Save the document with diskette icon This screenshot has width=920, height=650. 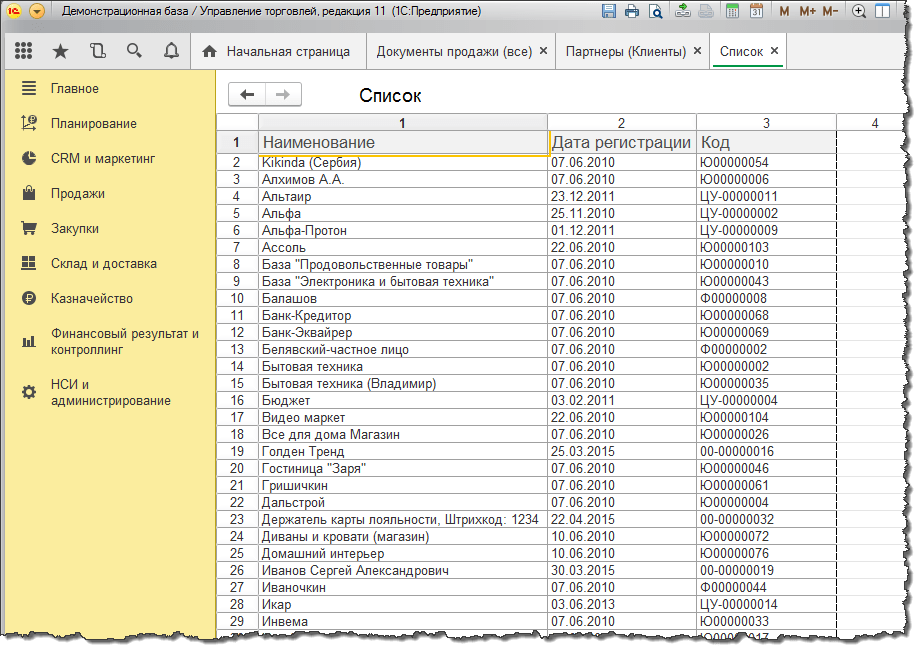coord(609,11)
